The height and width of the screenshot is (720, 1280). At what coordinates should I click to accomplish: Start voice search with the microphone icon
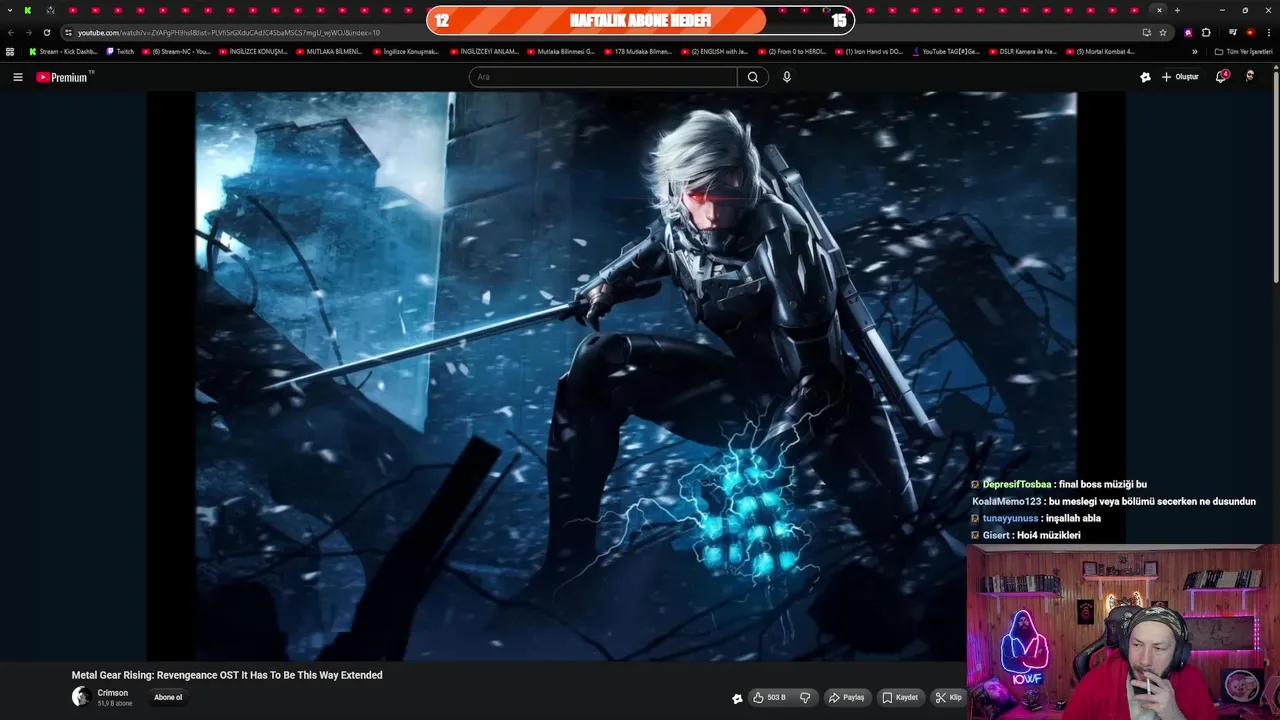click(787, 77)
